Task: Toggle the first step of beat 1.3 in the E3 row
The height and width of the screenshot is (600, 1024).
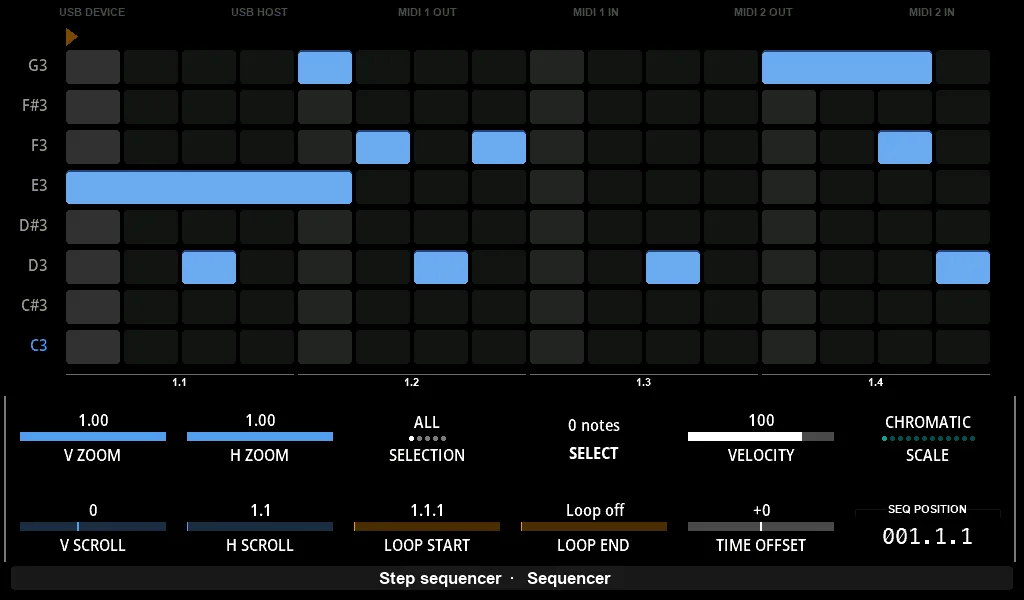Action: [x=557, y=187]
